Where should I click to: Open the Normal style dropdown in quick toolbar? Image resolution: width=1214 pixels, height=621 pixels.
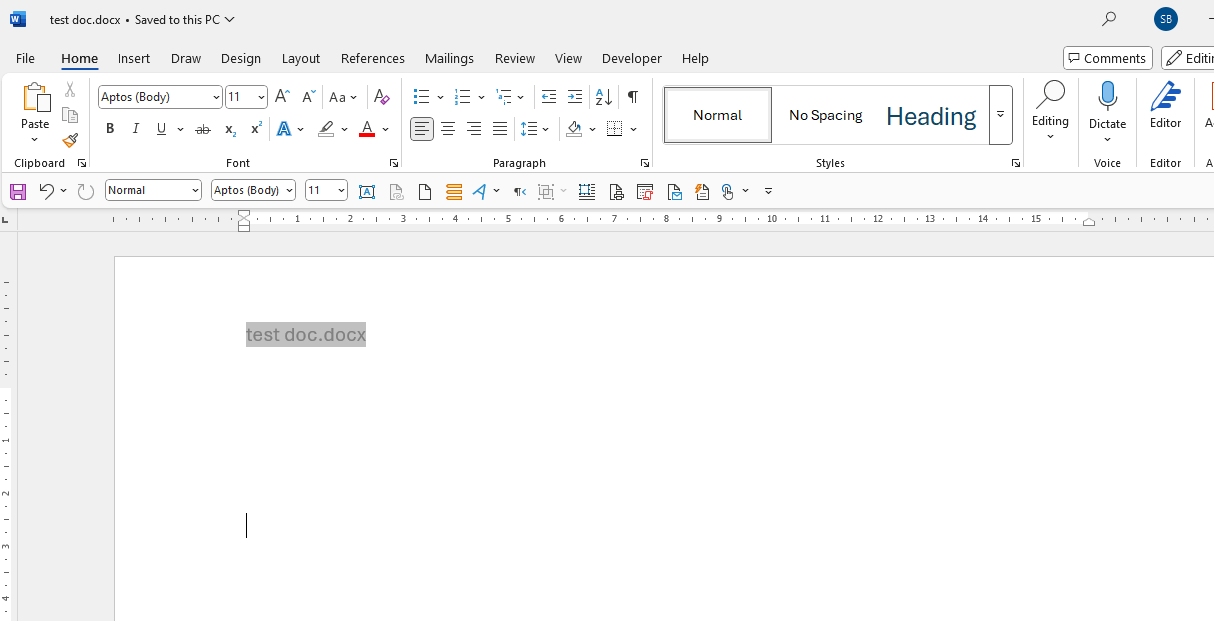(x=195, y=190)
